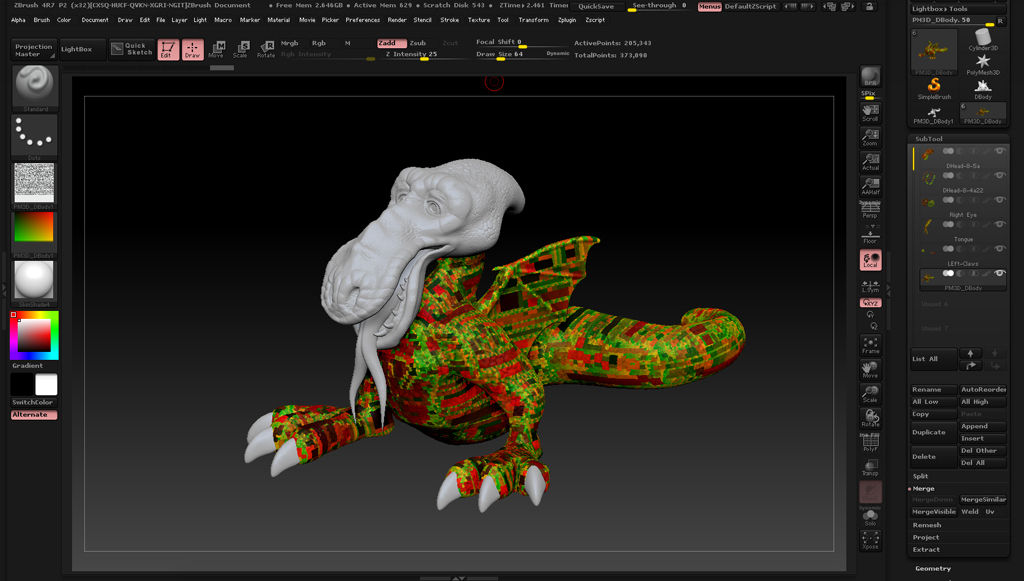Adjust the Z Intensity slider
The height and width of the screenshot is (581, 1024).
[x=424, y=55]
